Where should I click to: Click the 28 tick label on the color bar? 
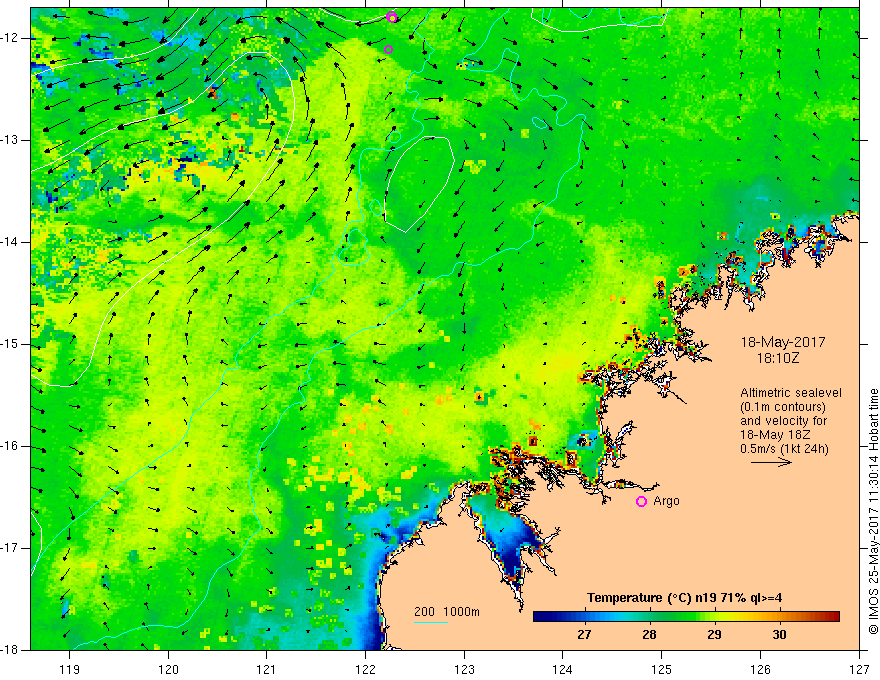coord(649,635)
